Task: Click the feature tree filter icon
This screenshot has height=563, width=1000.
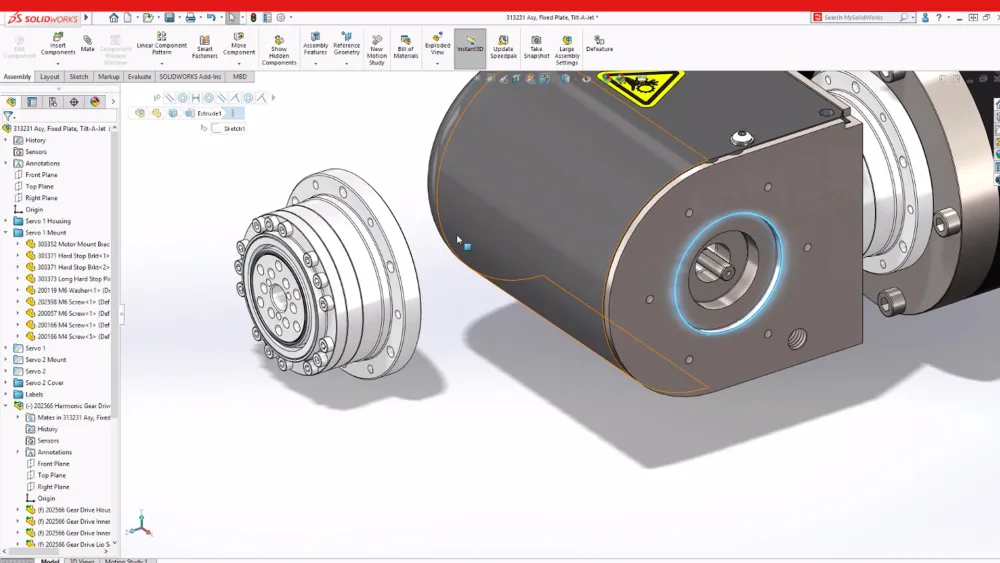Action: click(8, 116)
